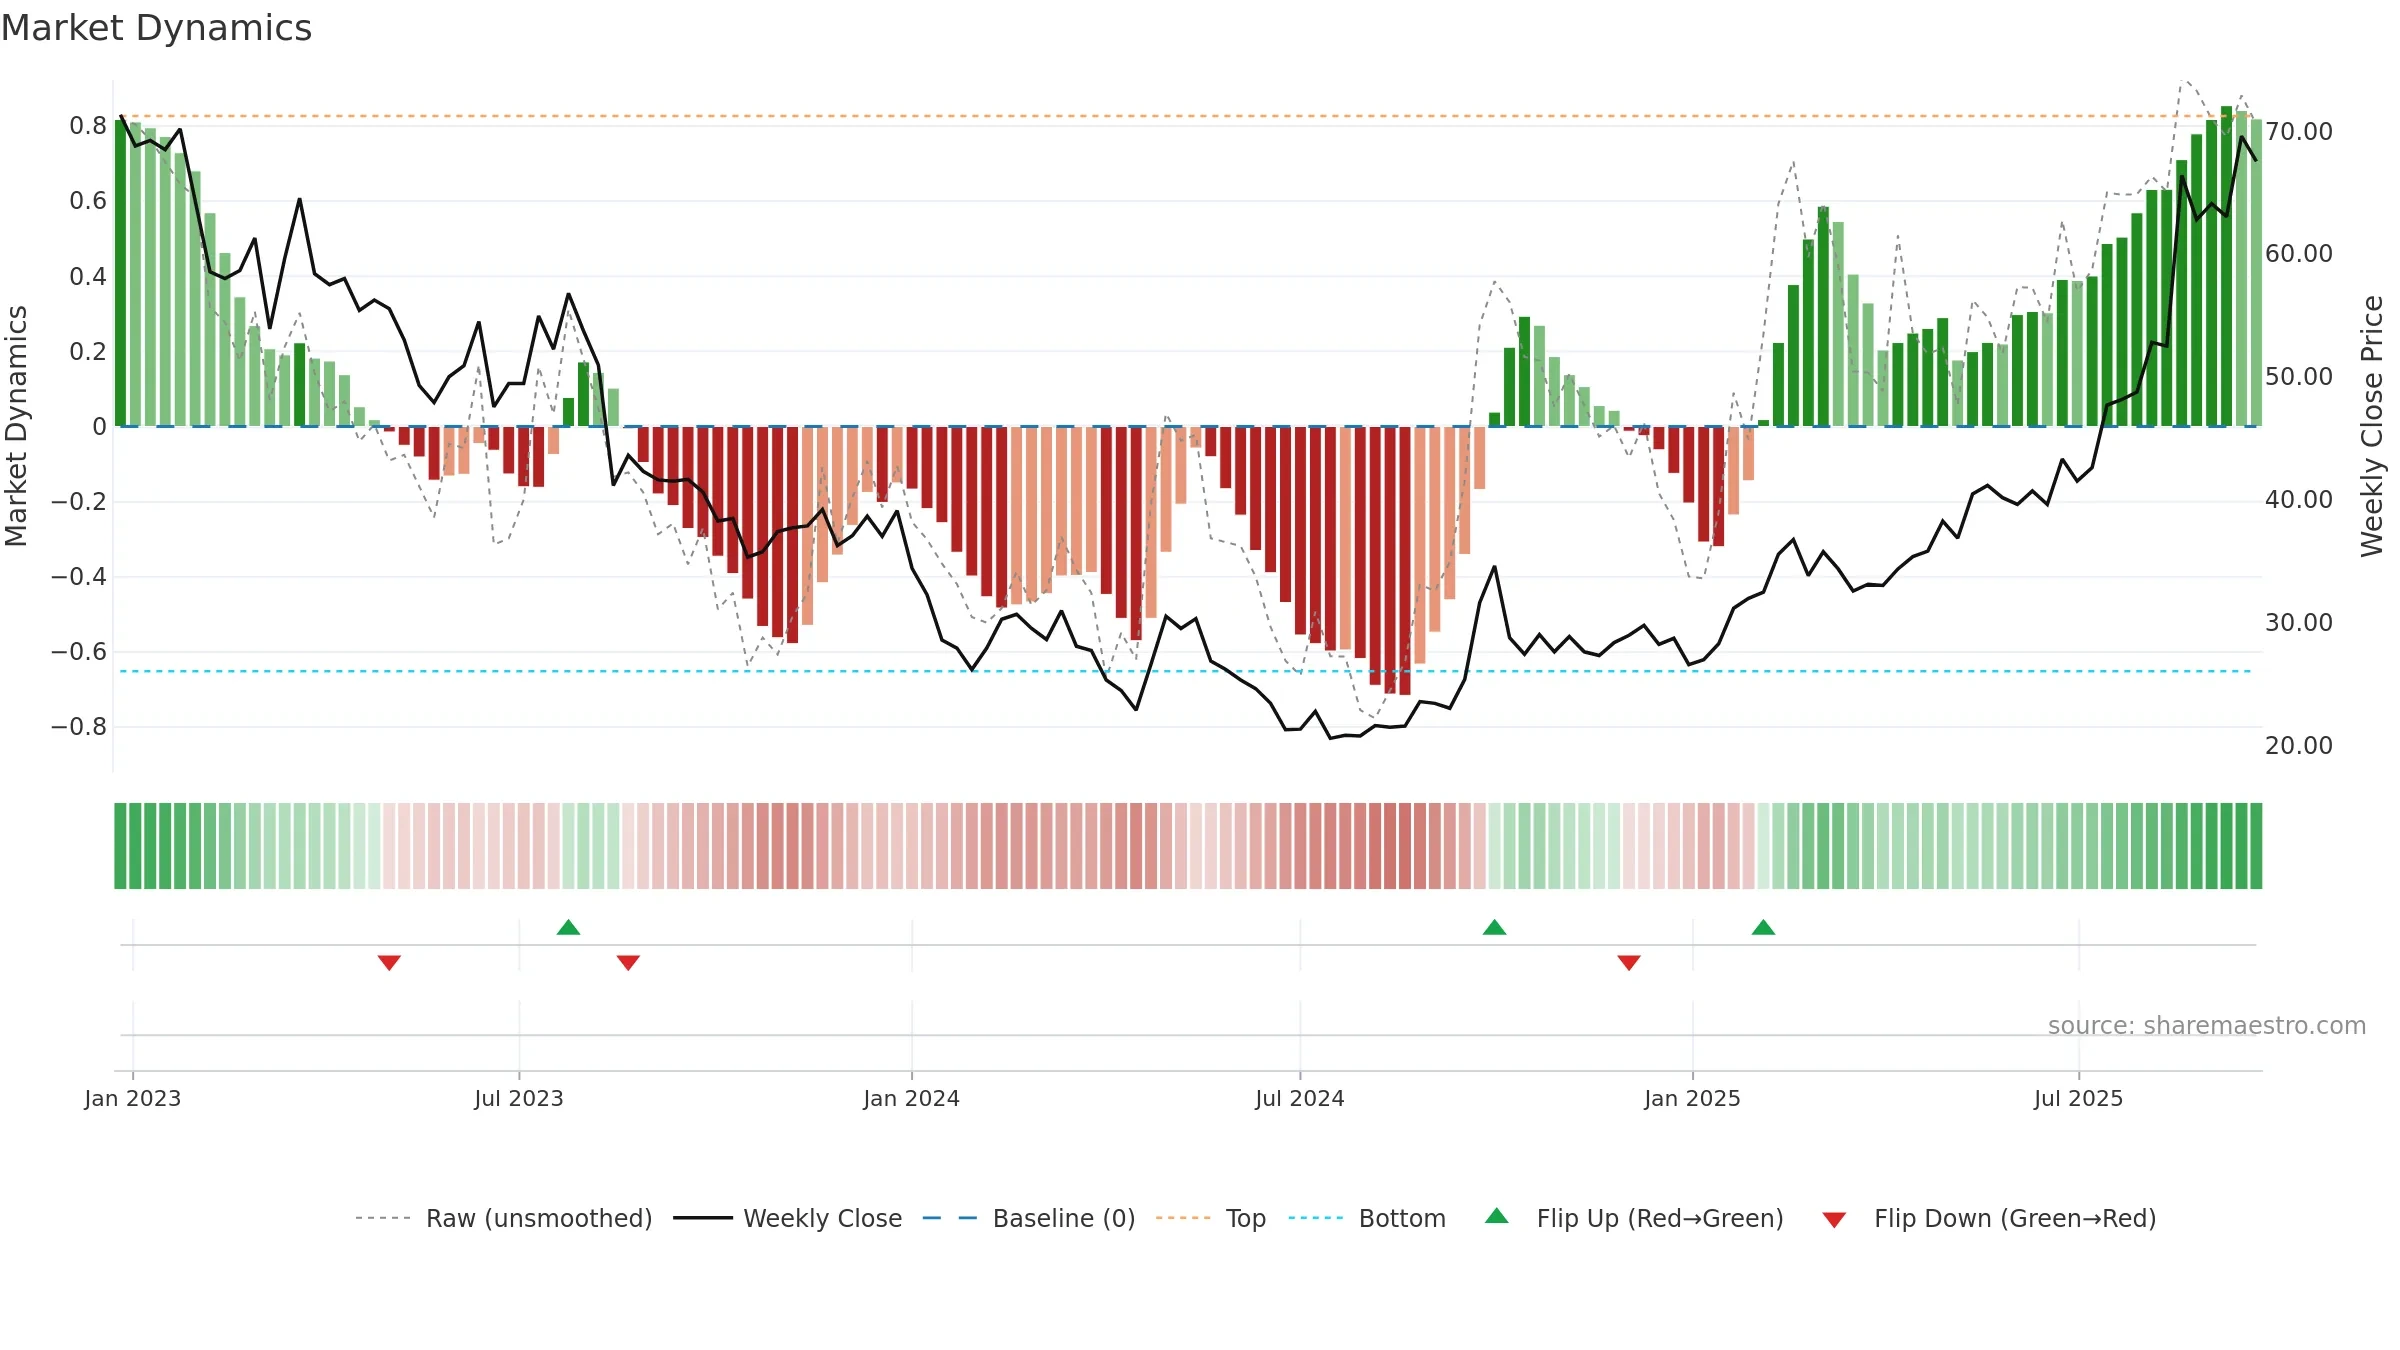Click the 30.00 price tick label
This screenshot has height=1350, width=2400.
click(x=2299, y=622)
